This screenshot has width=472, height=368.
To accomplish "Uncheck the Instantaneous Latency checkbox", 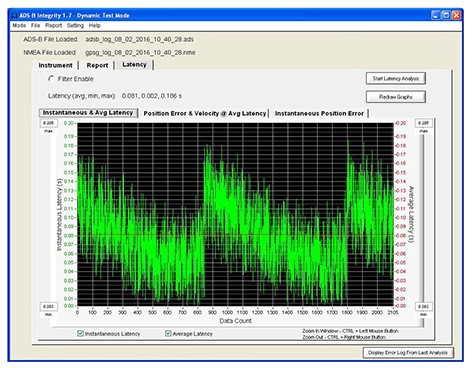I will point(80,333).
